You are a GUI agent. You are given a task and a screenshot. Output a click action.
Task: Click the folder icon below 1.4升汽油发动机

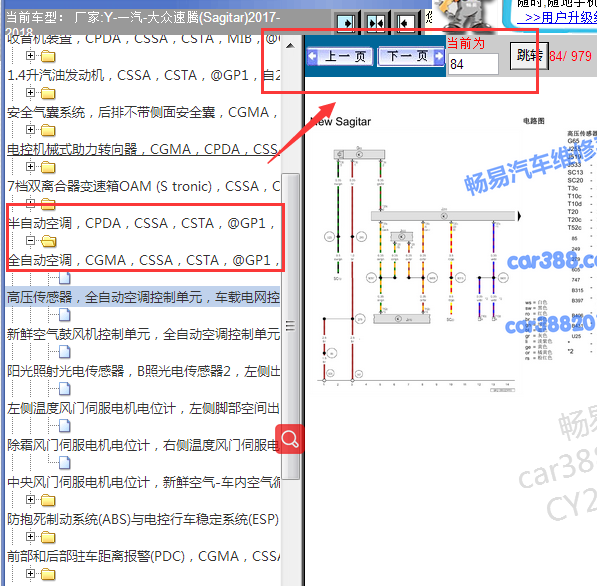point(48,93)
